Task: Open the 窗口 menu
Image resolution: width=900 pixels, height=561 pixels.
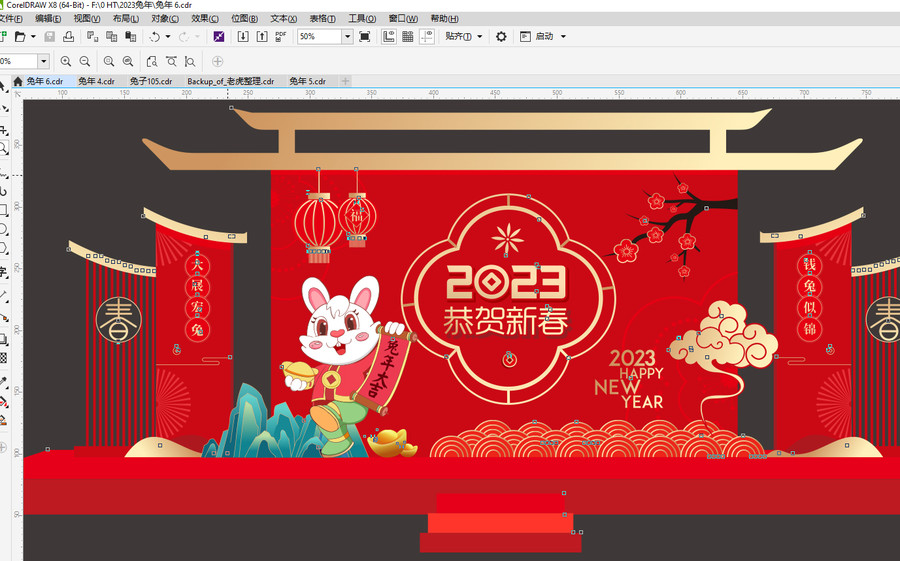Action: [403, 19]
